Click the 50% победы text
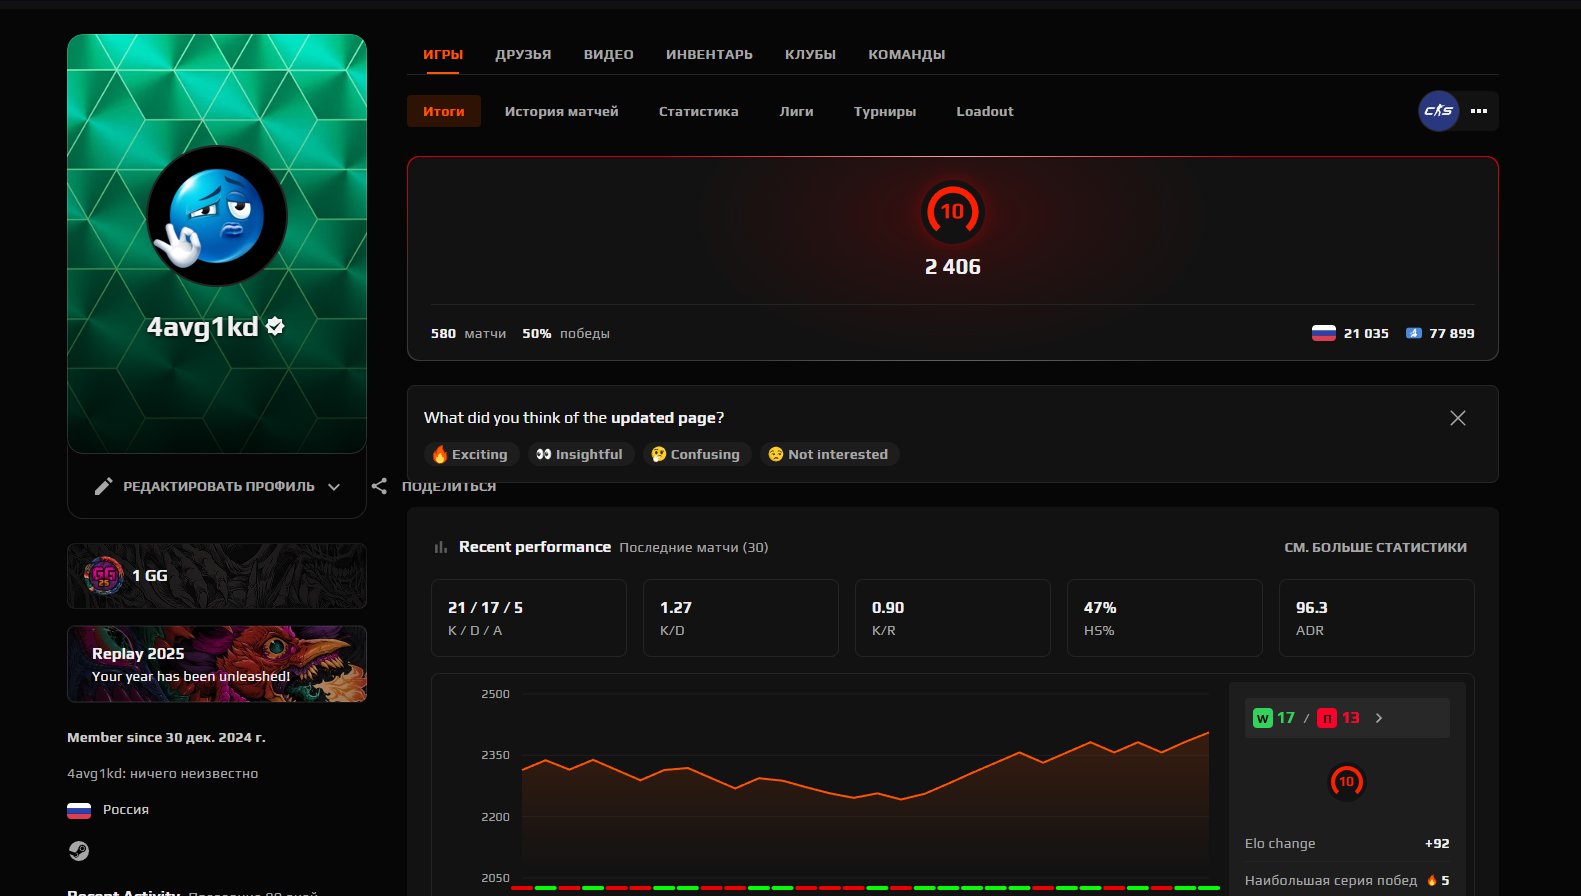 pos(566,333)
